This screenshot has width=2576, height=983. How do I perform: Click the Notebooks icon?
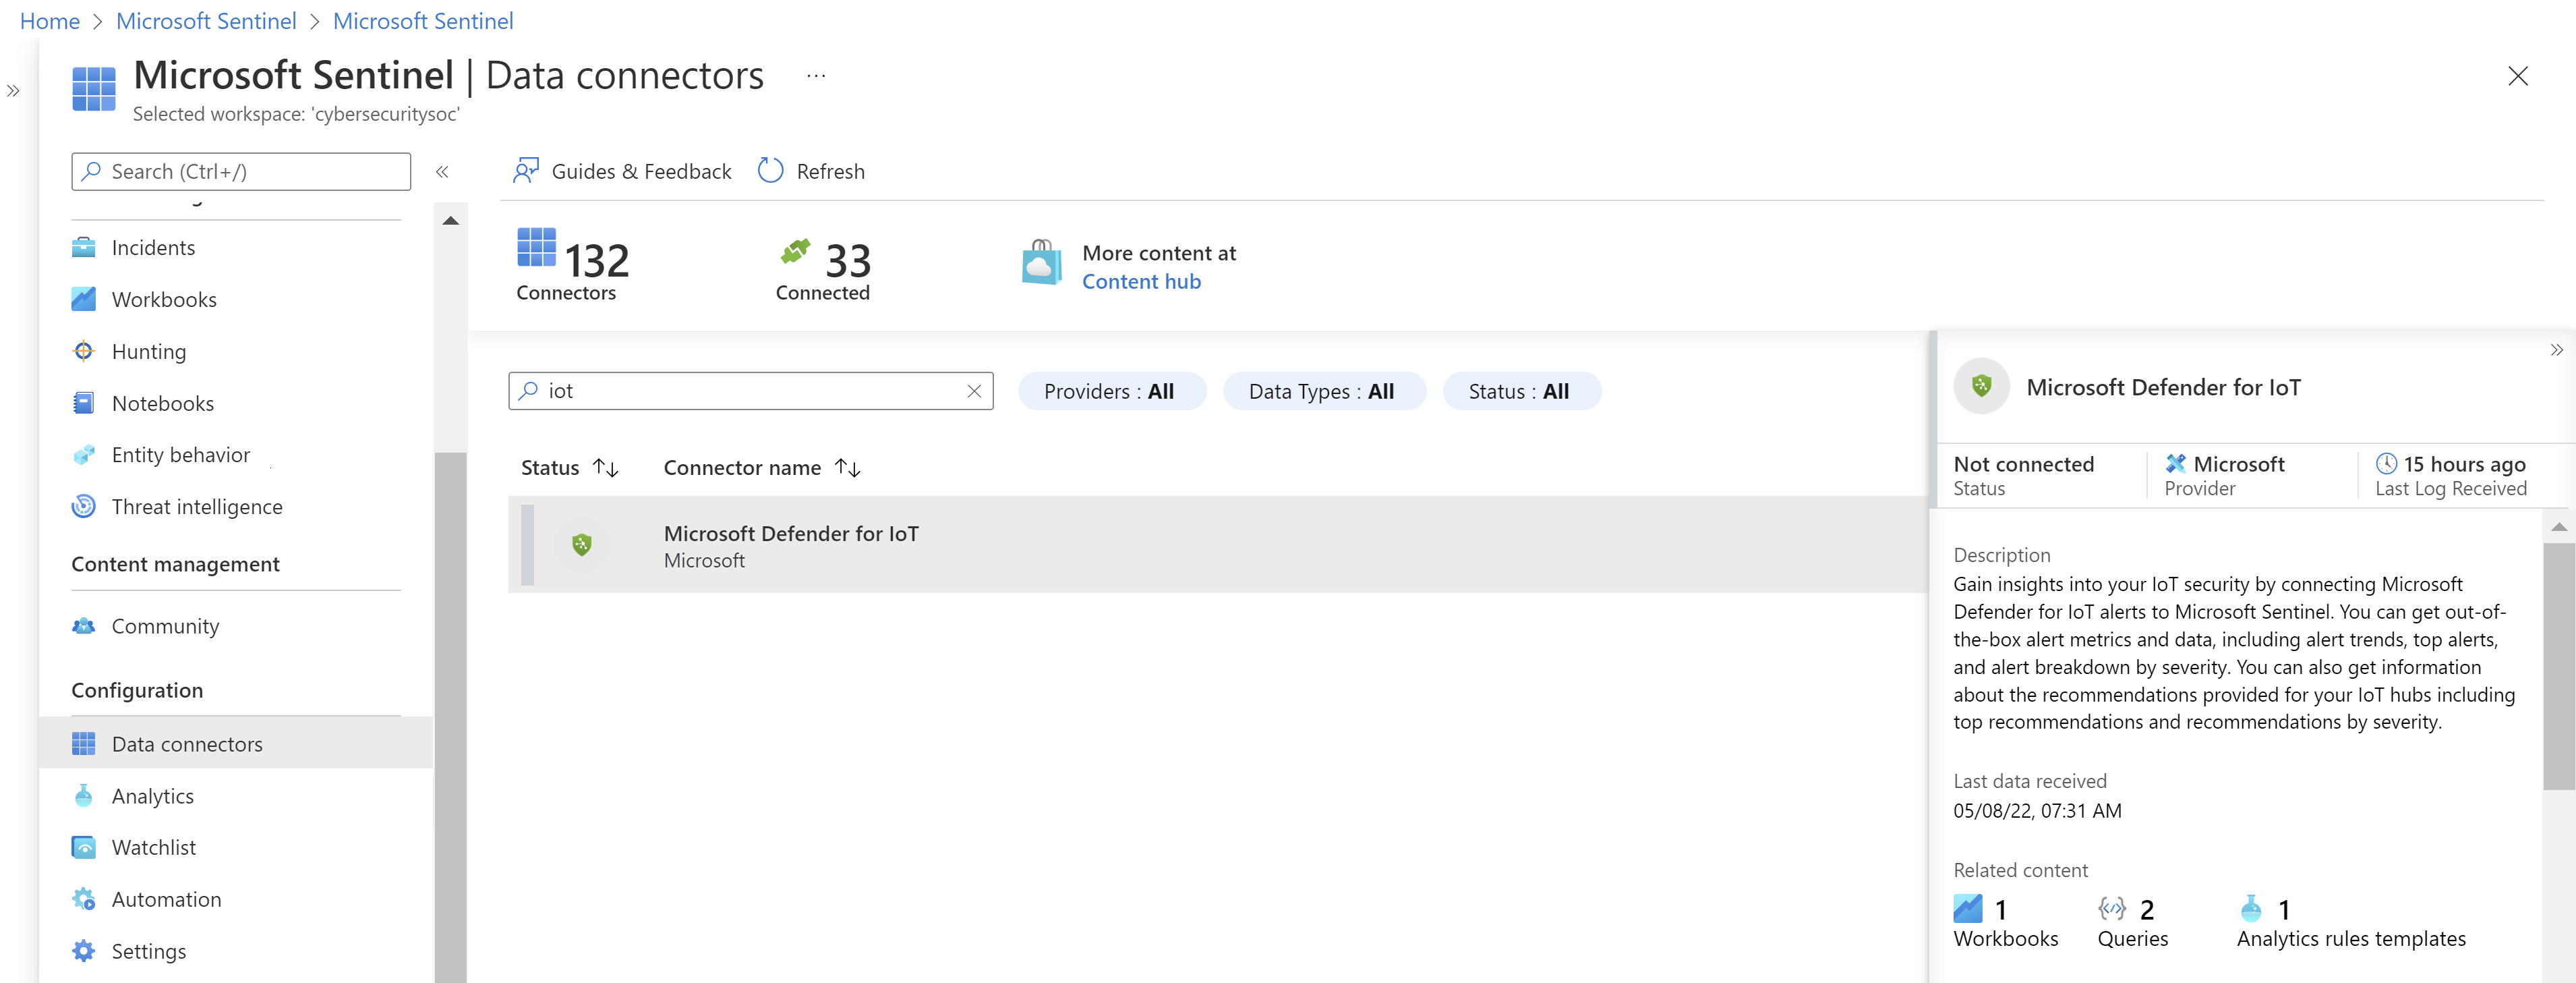pyautogui.click(x=84, y=403)
